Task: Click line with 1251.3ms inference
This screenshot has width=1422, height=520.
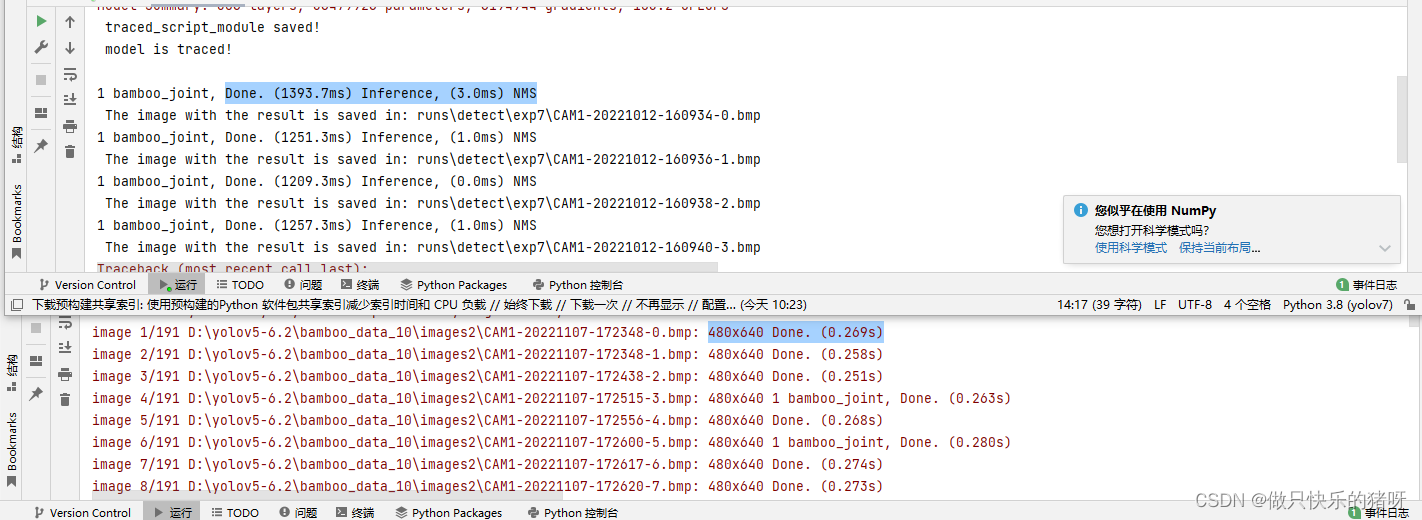Action: click(317, 138)
